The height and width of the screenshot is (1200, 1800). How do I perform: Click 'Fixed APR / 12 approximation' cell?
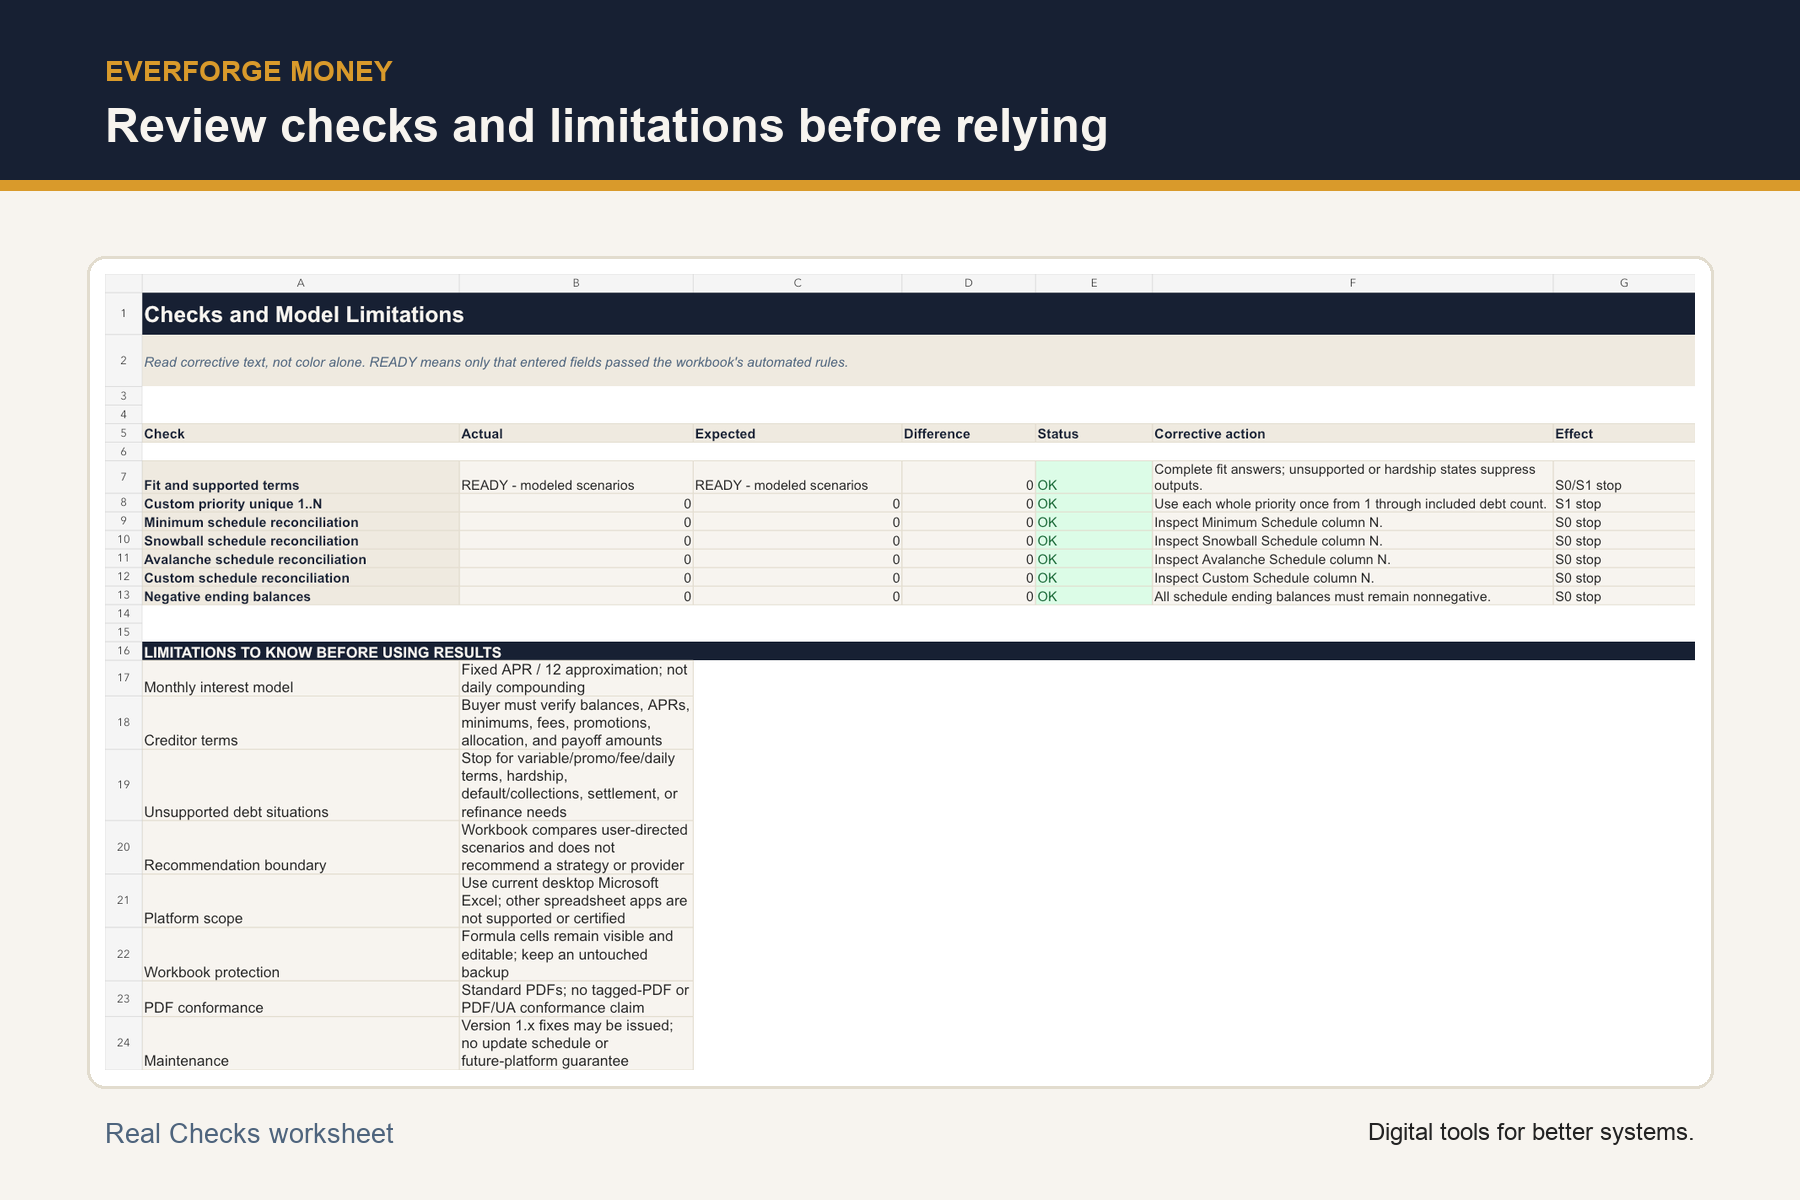pyautogui.click(x=576, y=678)
